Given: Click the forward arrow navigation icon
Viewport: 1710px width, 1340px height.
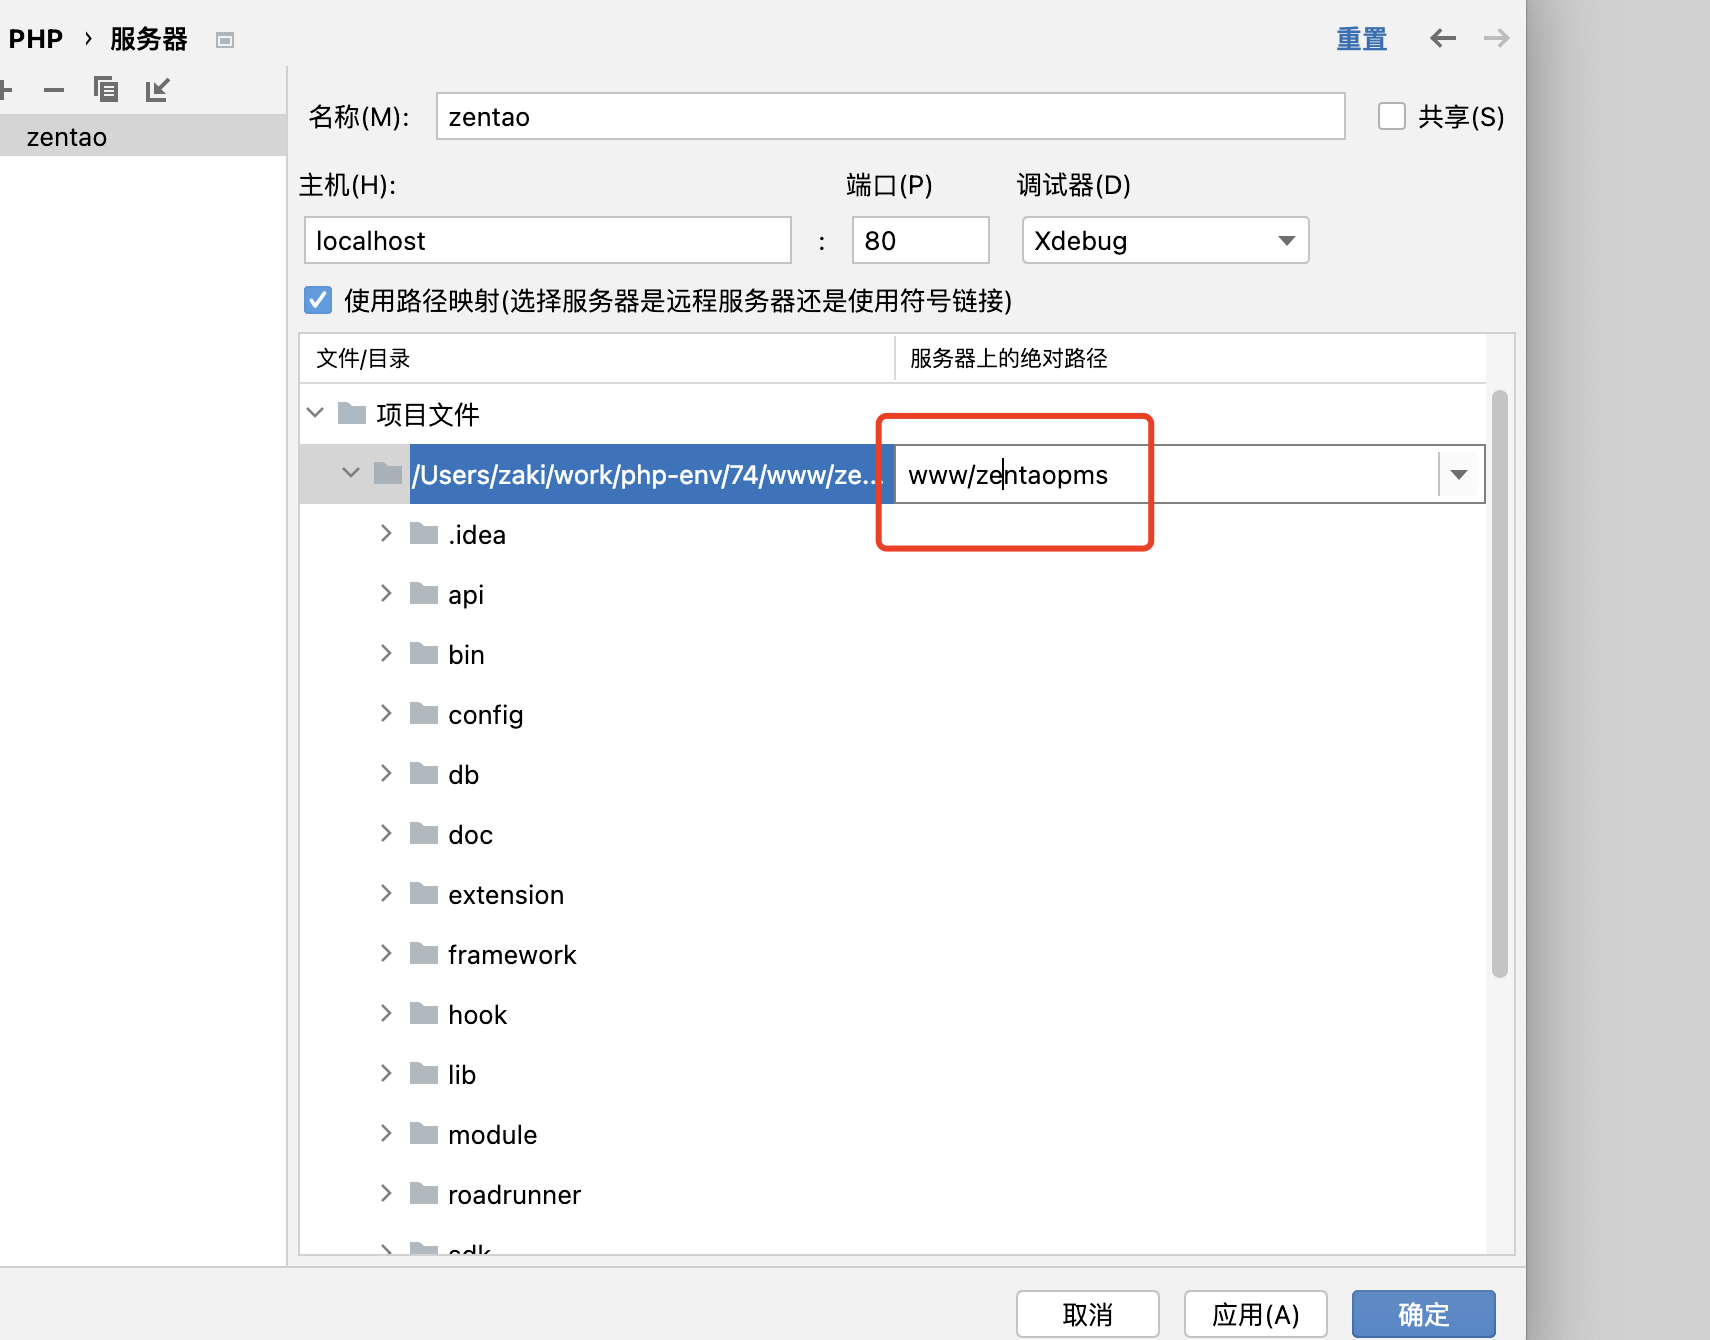Looking at the screenshot, I should click(1496, 39).
